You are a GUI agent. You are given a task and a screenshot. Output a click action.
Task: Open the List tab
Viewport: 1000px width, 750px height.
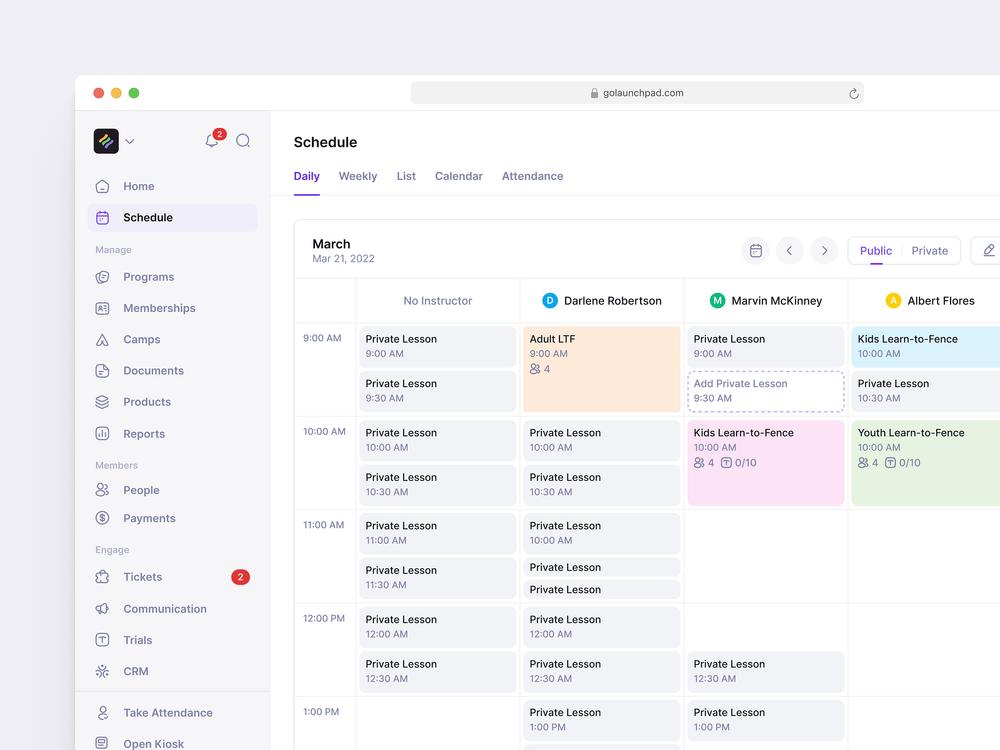406,176
